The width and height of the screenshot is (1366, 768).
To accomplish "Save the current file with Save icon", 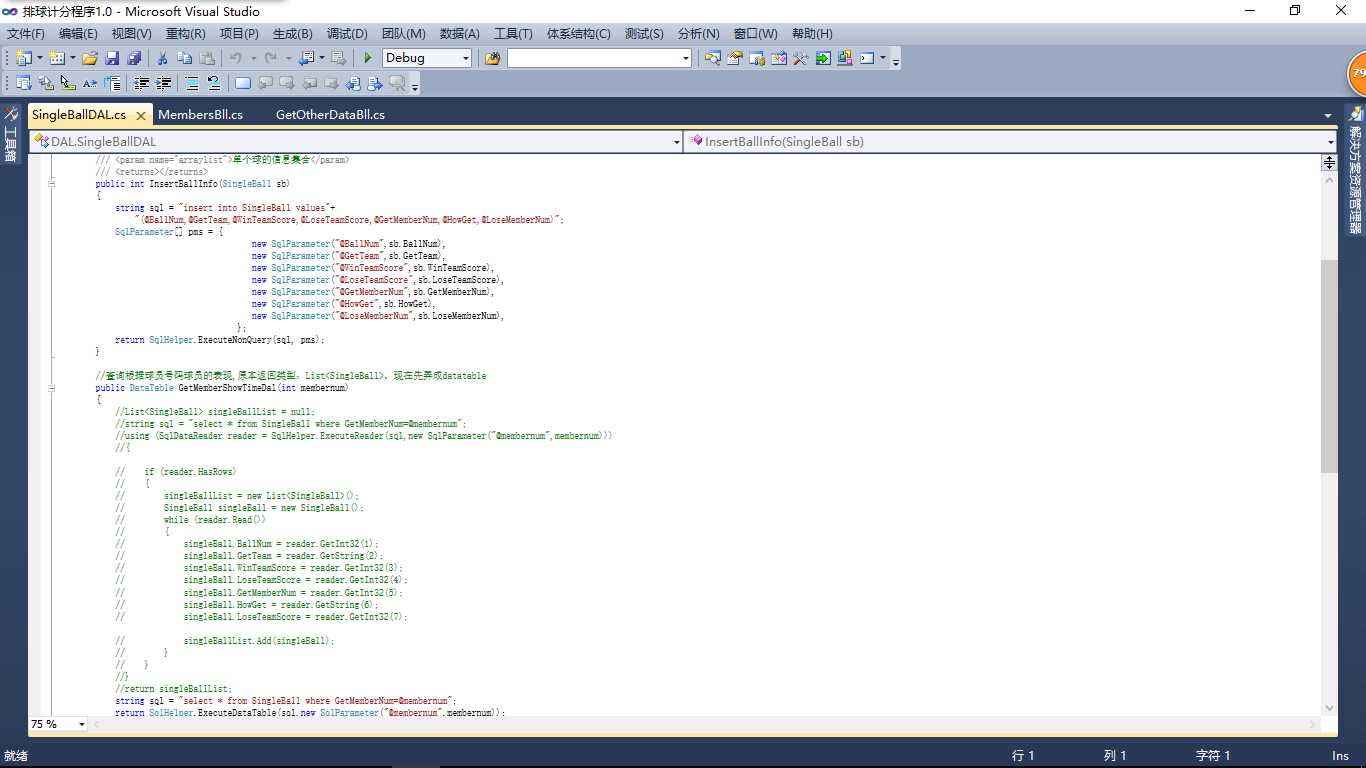I will tap(112, 58).
